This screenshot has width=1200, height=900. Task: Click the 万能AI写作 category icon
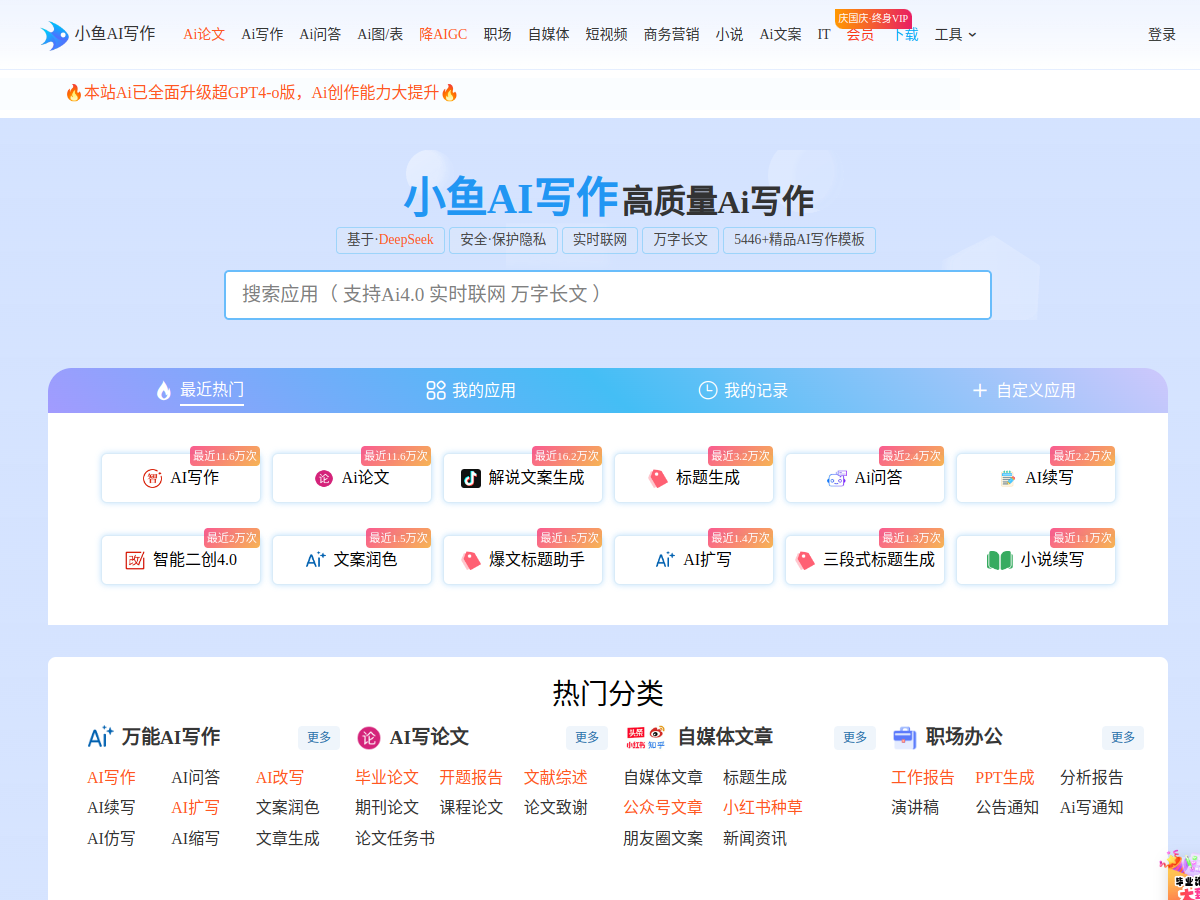coord(101,737)
